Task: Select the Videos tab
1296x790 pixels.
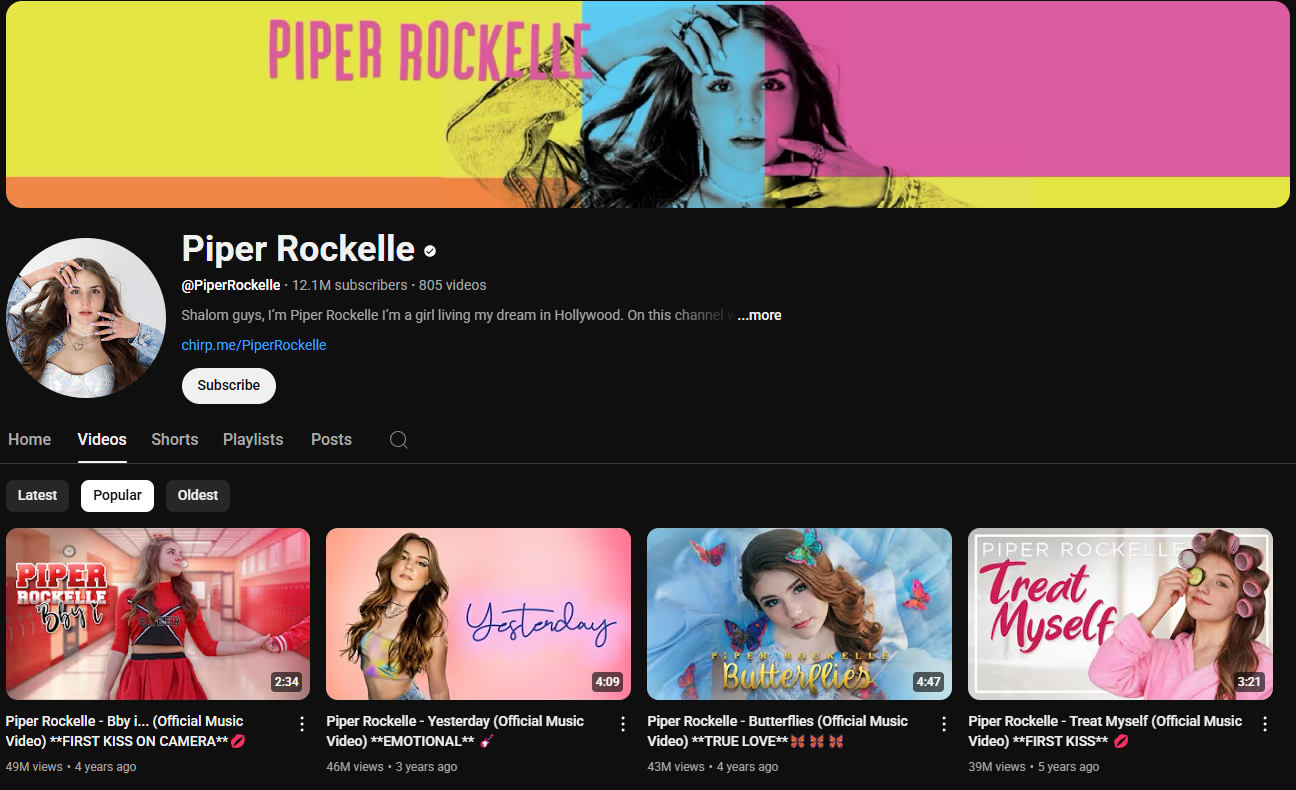Action: (x=102, y=439)
